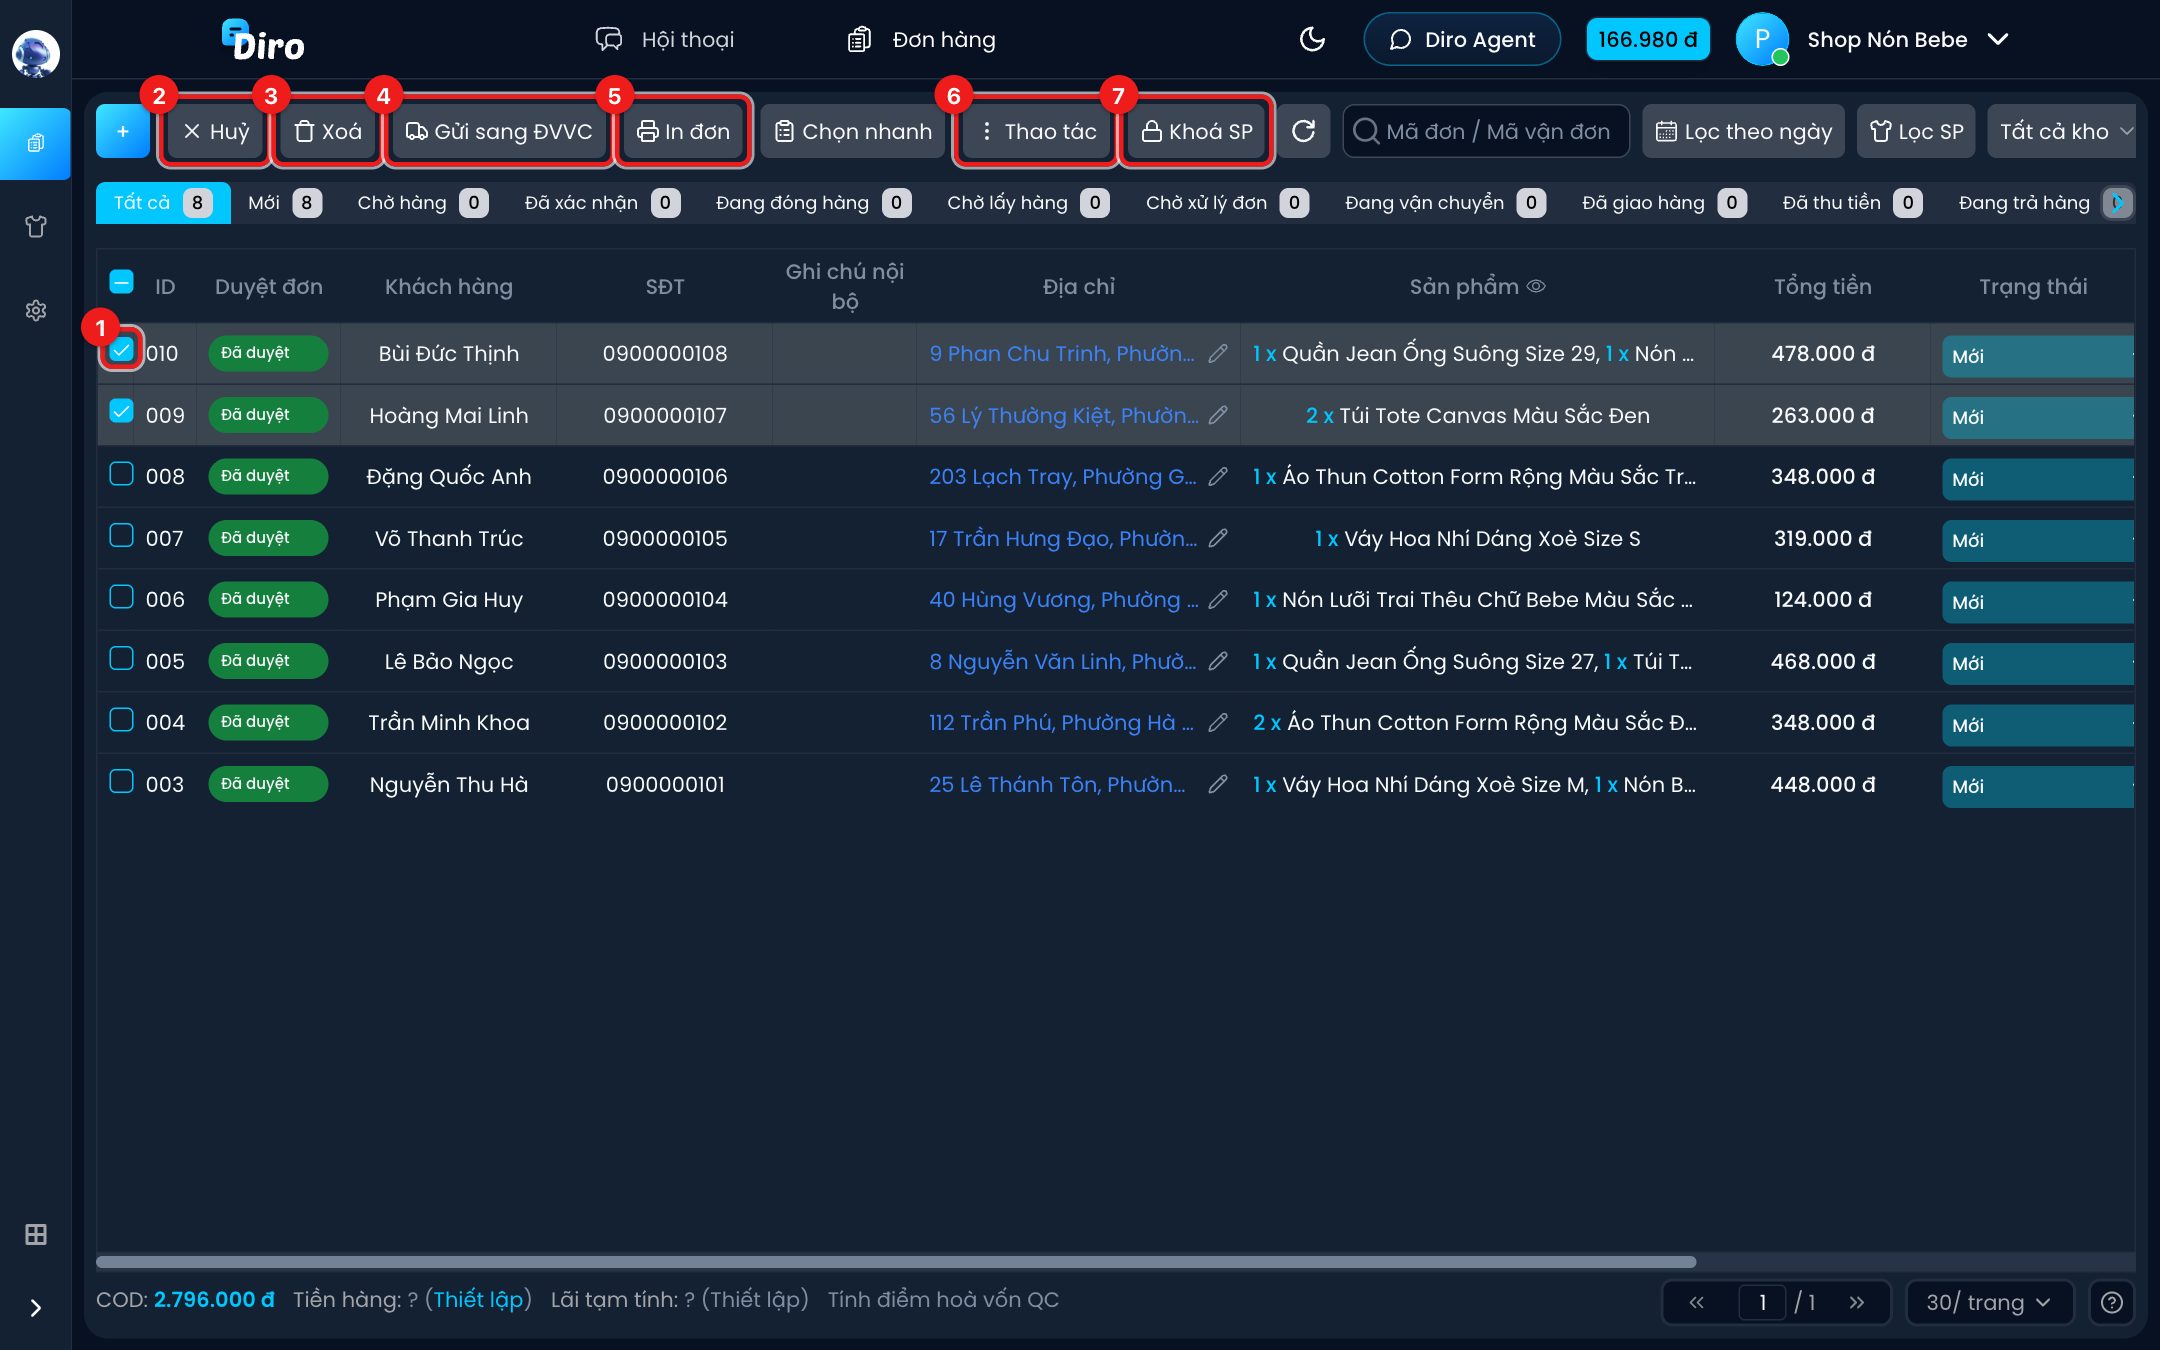
Task: Click the Khoá SP lock button
Action: click(1196, 131)
